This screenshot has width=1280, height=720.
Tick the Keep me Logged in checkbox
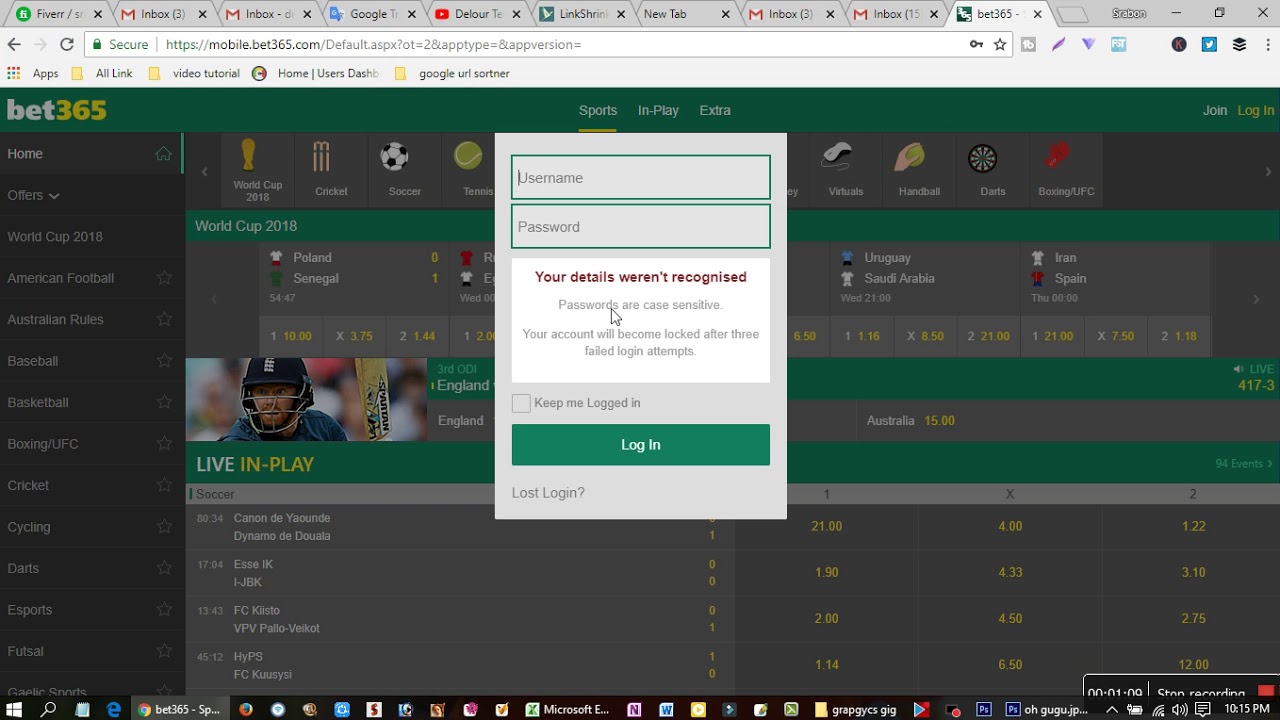(x=521, y=403)
